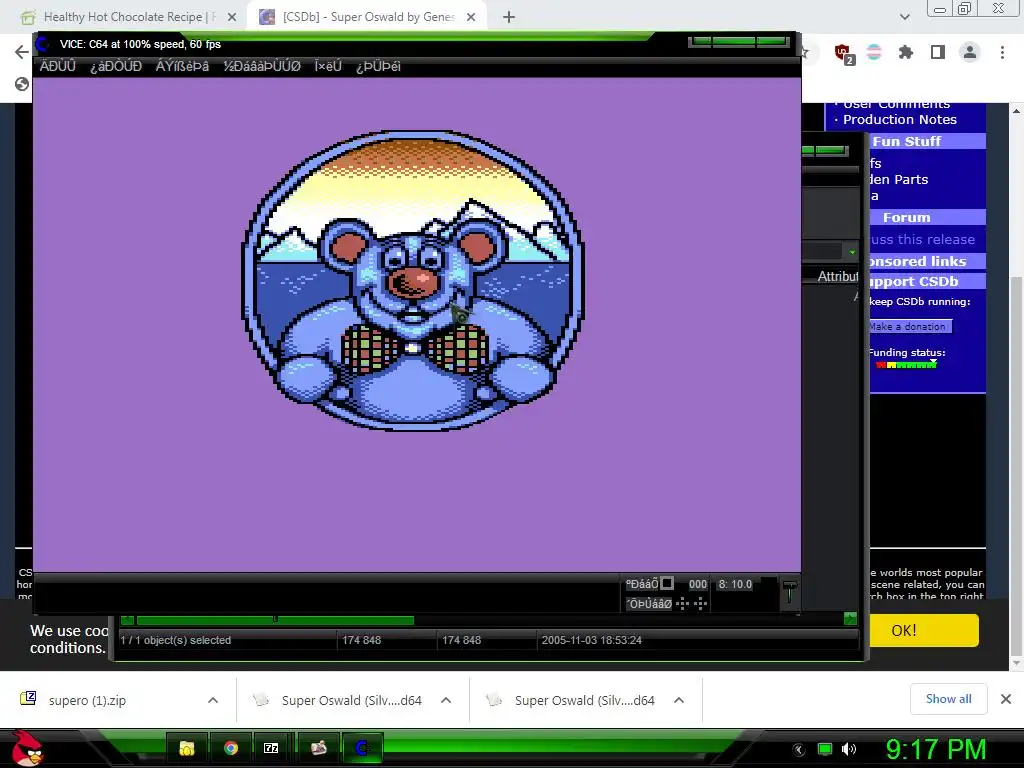This screenshot has height=768, width=1024.
Task: Click the tape counter 000
Action: pos(697,584)
